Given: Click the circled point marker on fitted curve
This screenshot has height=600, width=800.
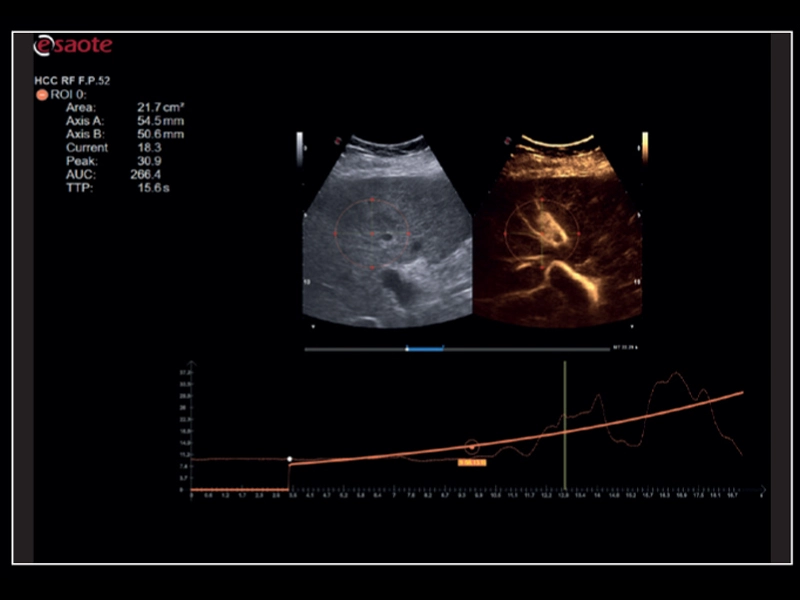Looking at the screenshot, I should point(472,447).
